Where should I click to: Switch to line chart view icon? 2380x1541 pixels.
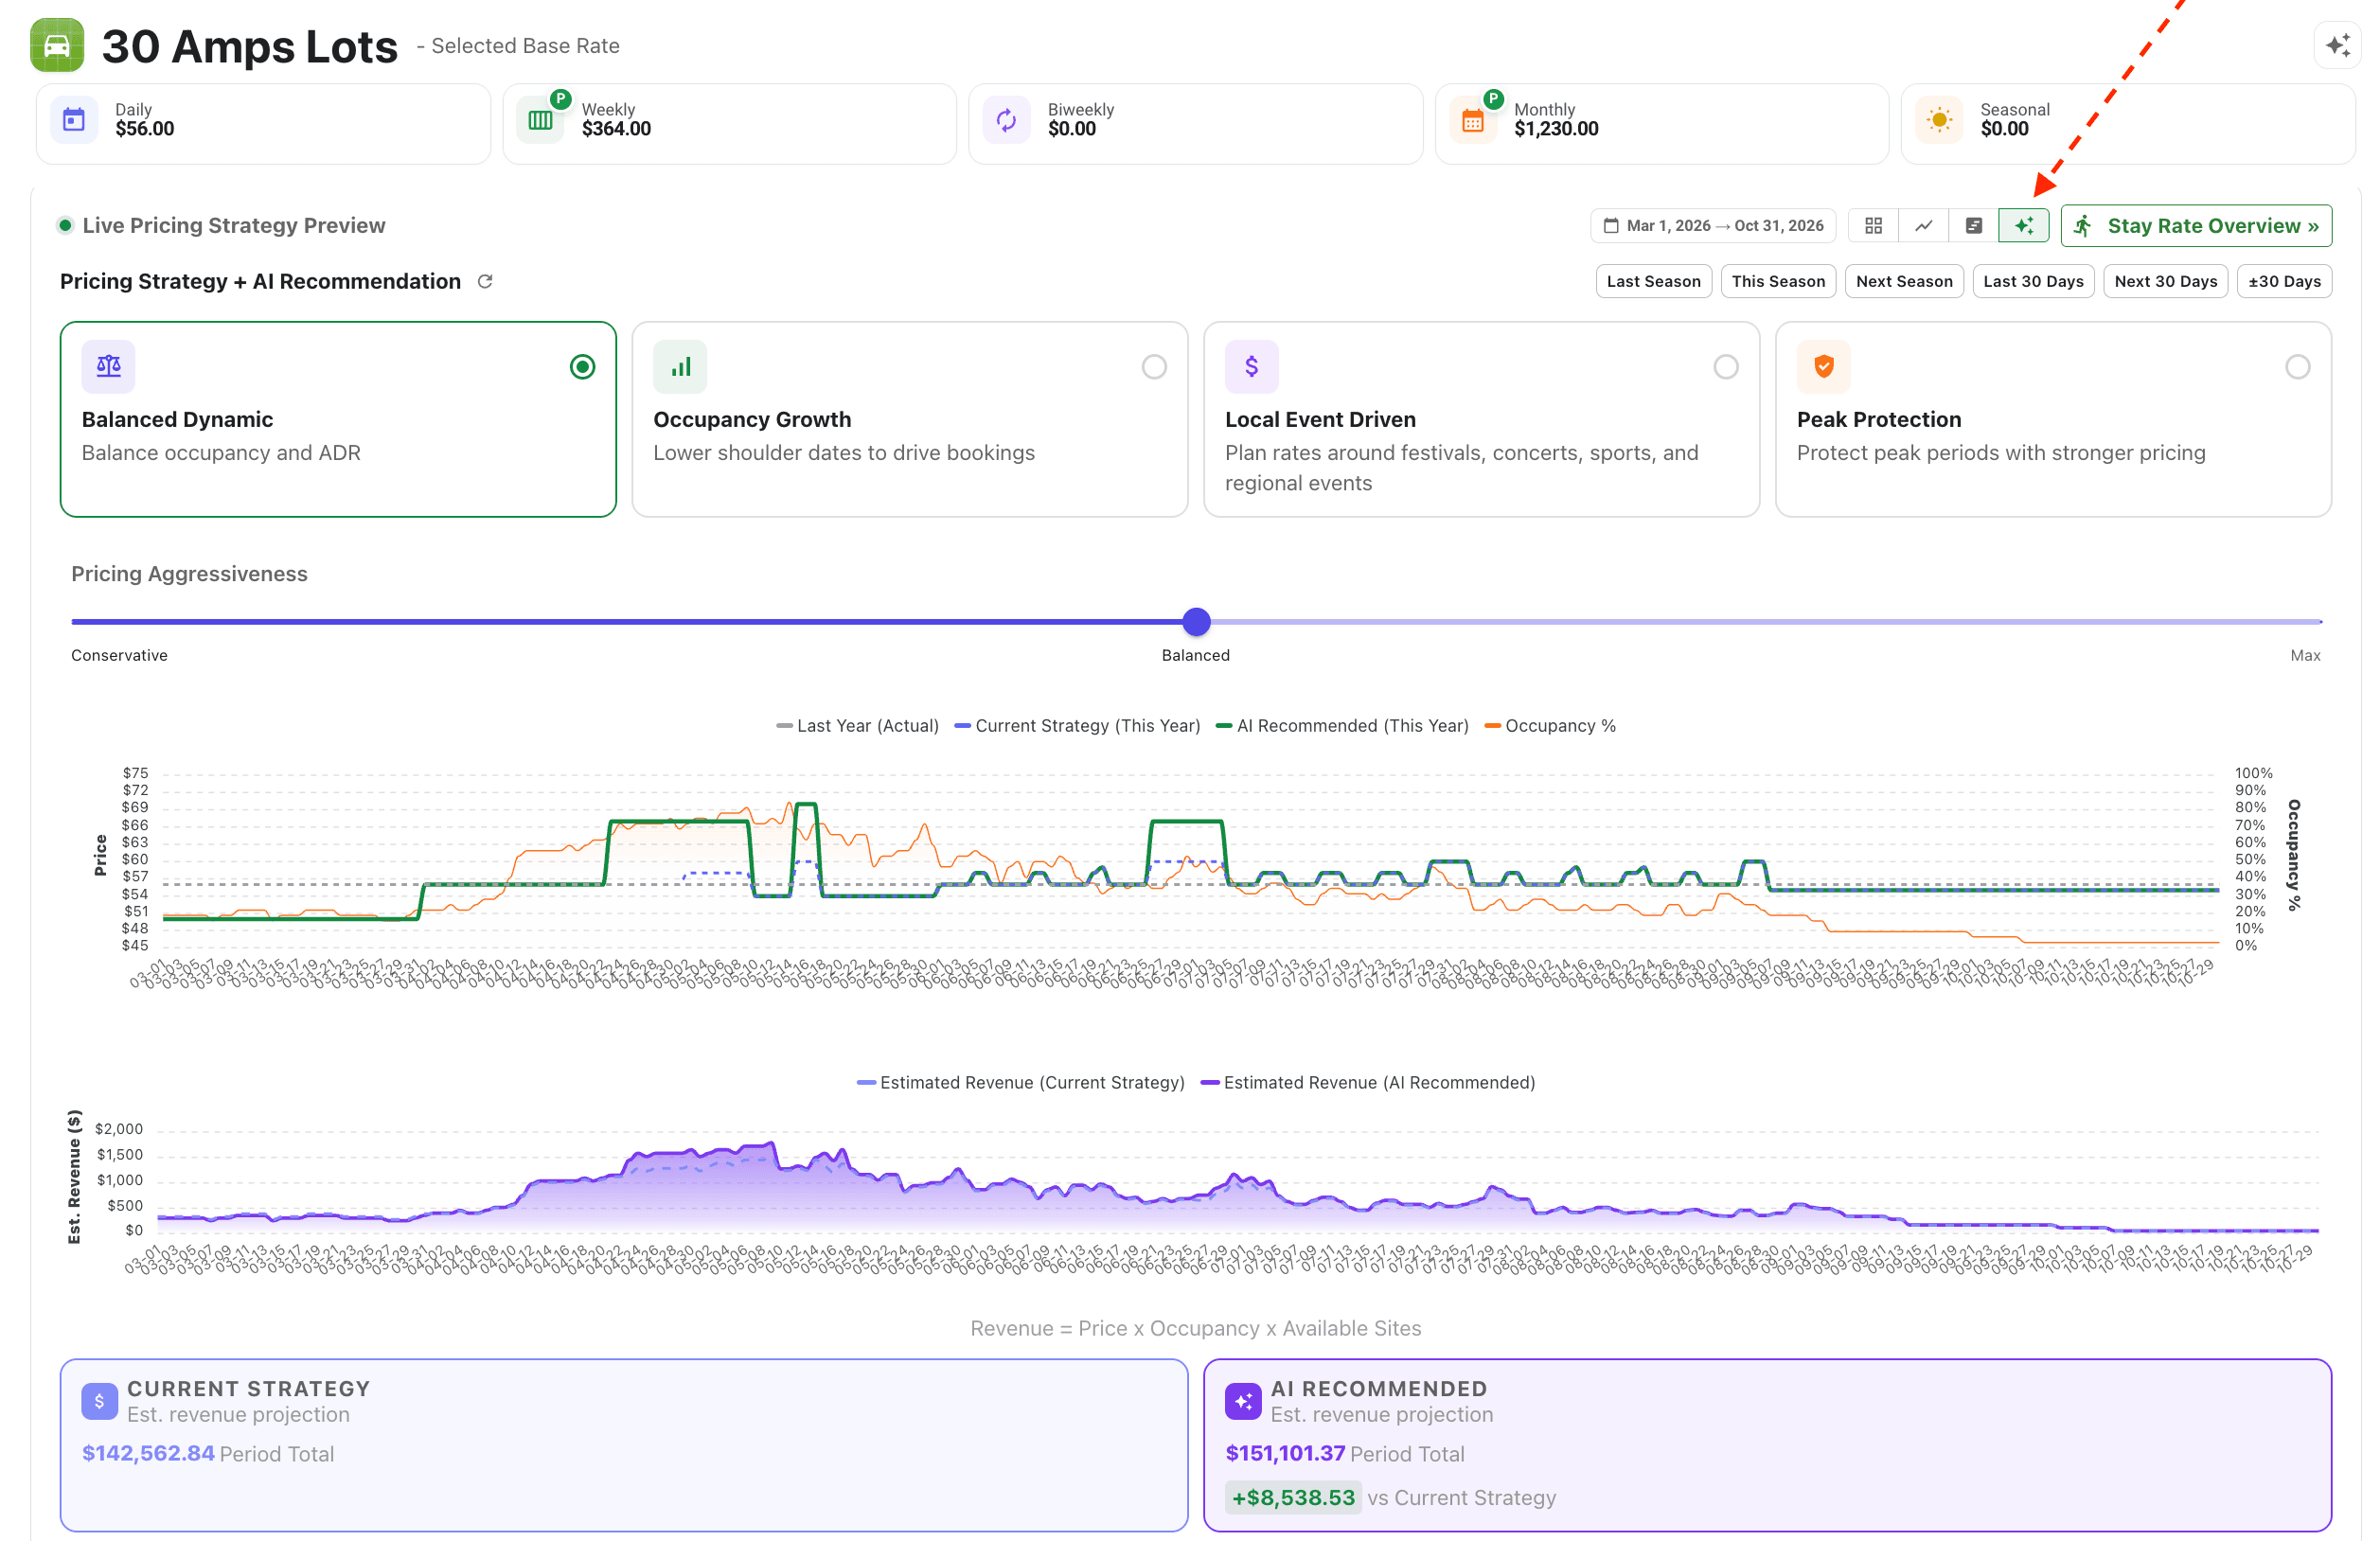click(1923, 226)
